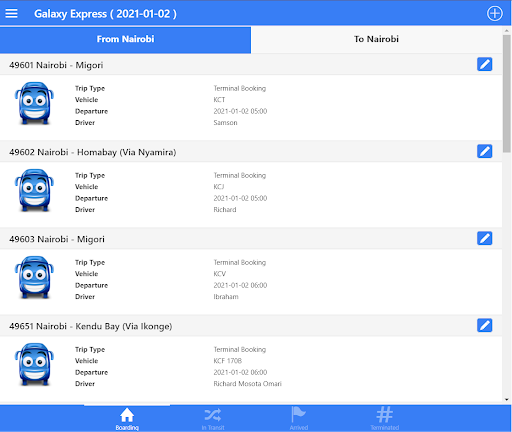Click the 49602 Nairobi - Homabay header

pyautogui.click(x=93, y=152)
